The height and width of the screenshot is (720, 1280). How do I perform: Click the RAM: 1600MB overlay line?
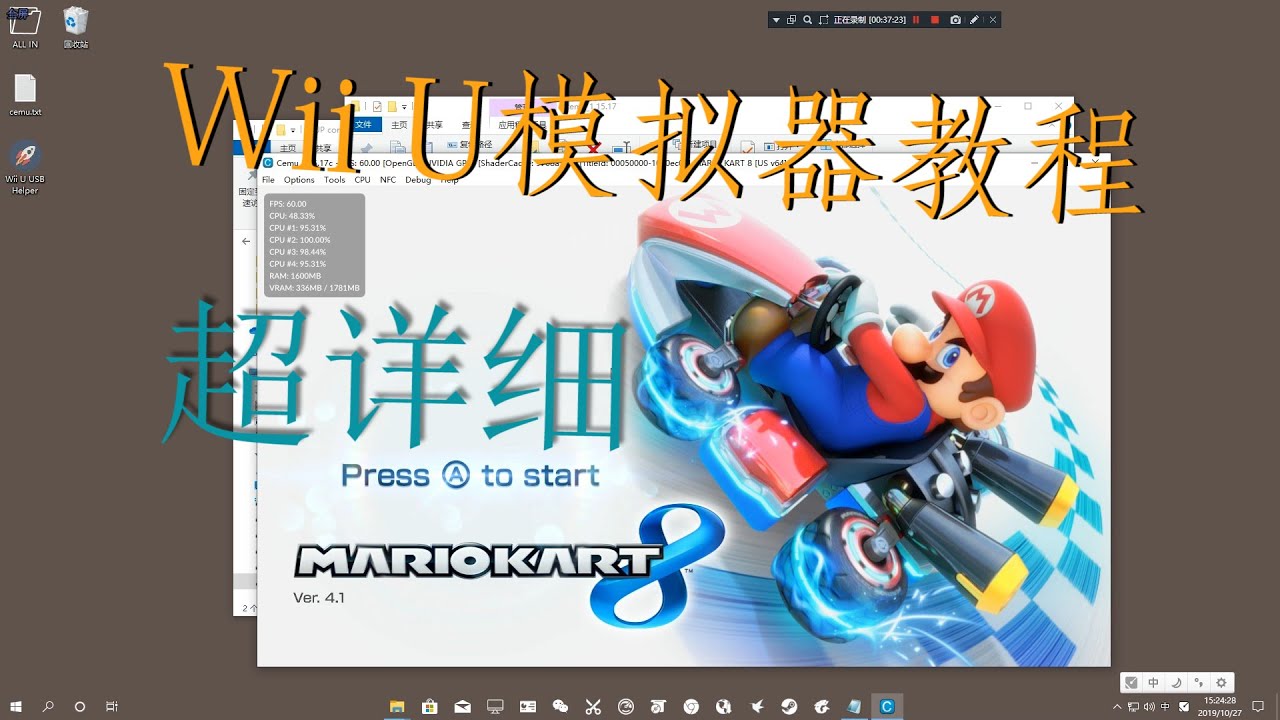tap(295, 276)
